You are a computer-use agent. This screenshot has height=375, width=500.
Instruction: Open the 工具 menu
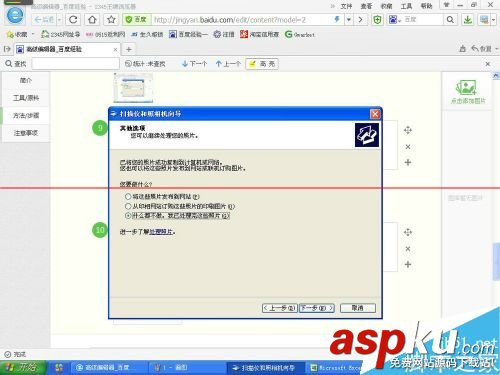point(406,6)
